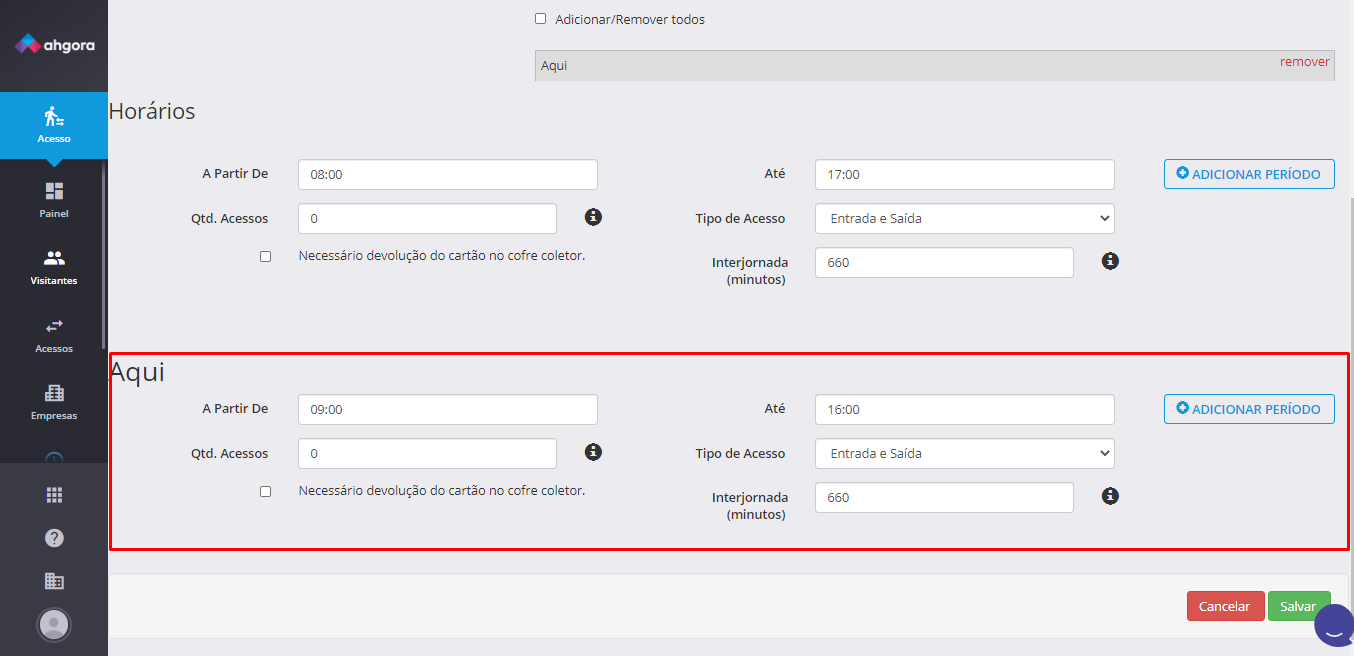
Task: Check cartão devolução box under Horários
Action: point(265,257)
